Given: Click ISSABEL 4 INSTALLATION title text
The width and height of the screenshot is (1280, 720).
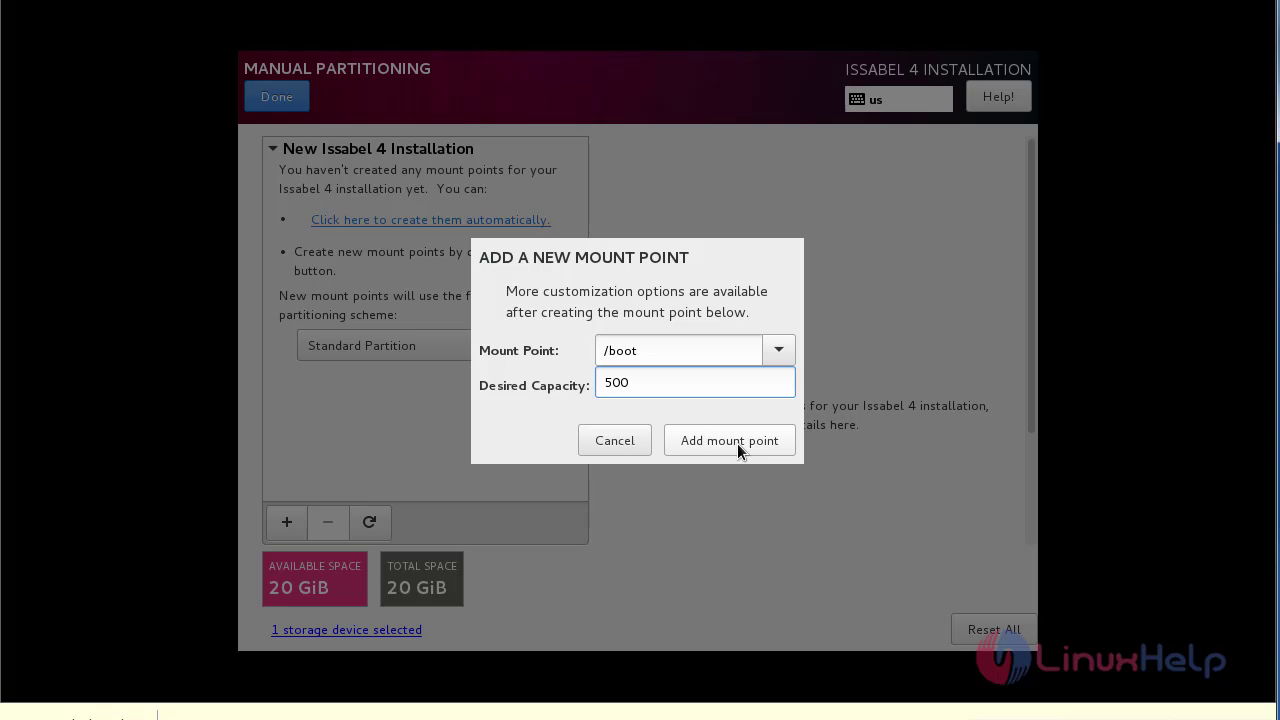Looking at the screenshot, I should (x=938, y=69).
